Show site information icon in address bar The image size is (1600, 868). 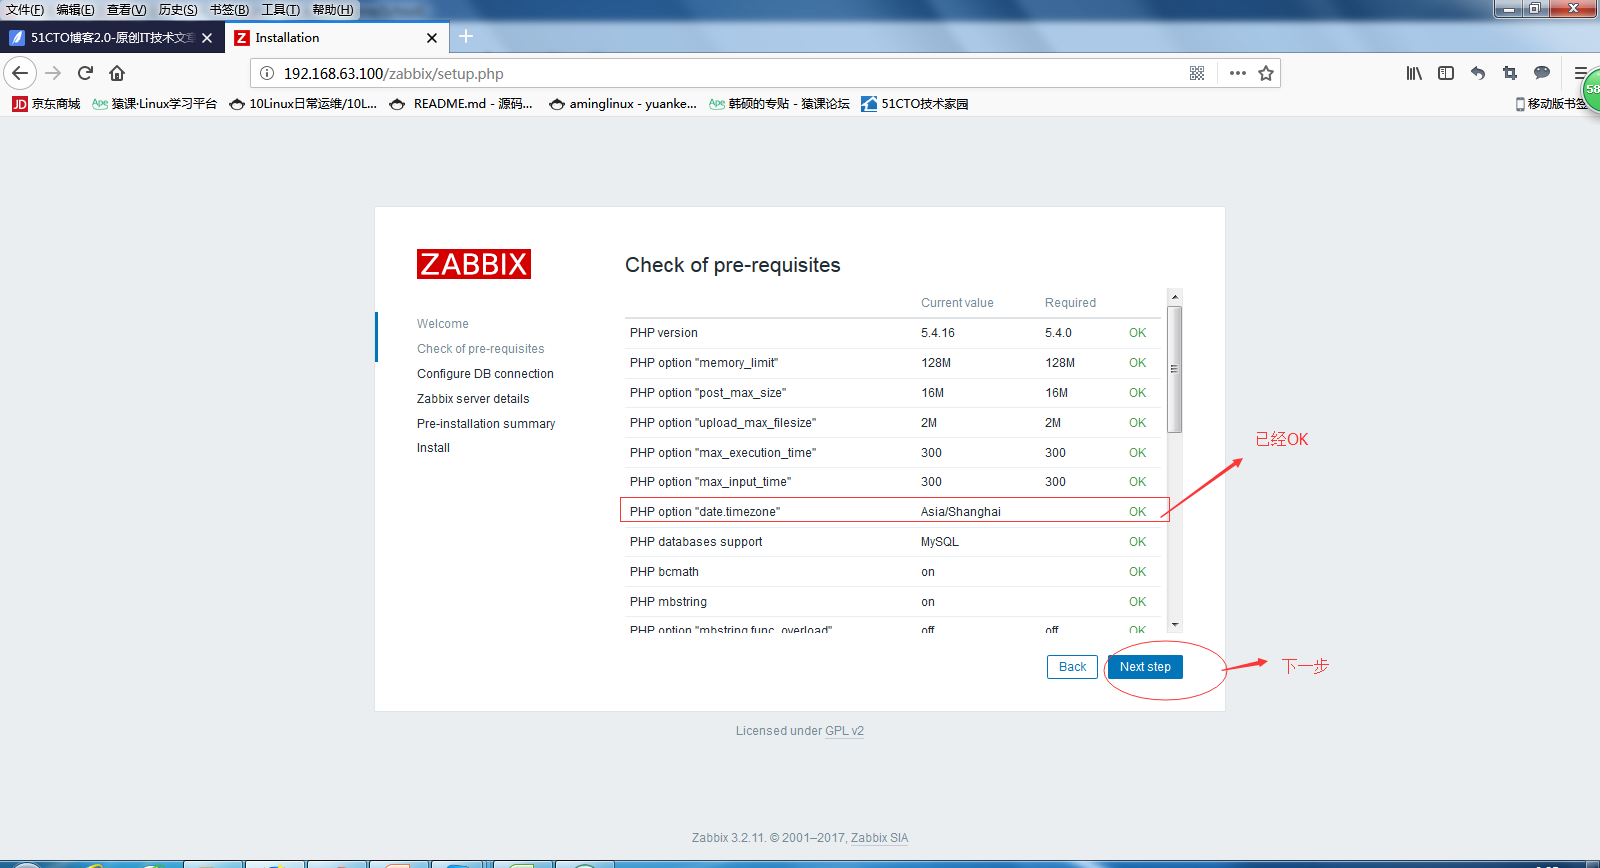coord(267,73)
